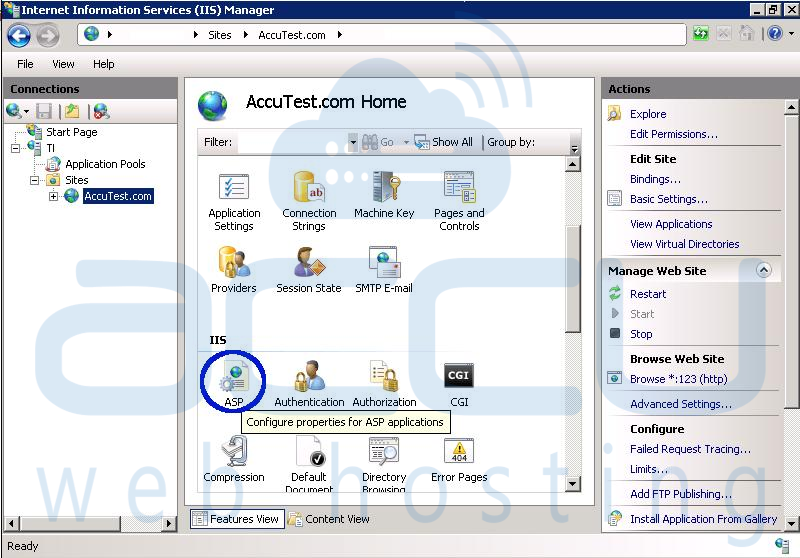The image size is (800, 558).
Task: Open Pages and Controls feature
Action: click(459, 201)
